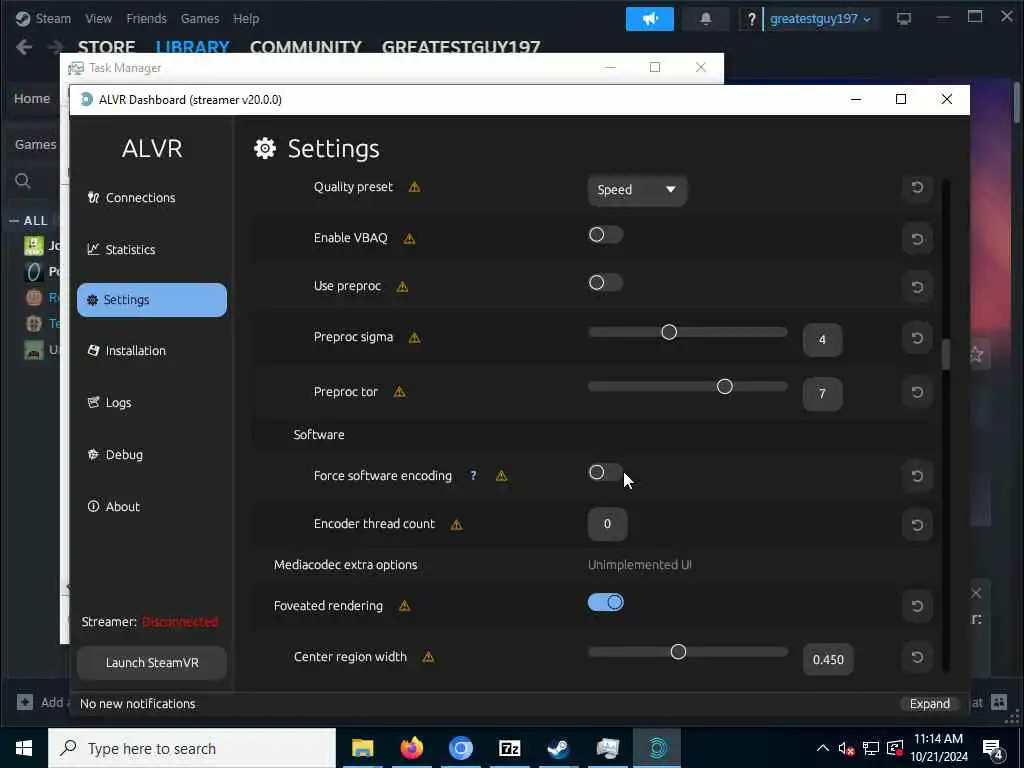The height and width of the screenshot is (768, 1024).
Task: Reset Preproc sigma to default
Action: (x=917, y=338)
